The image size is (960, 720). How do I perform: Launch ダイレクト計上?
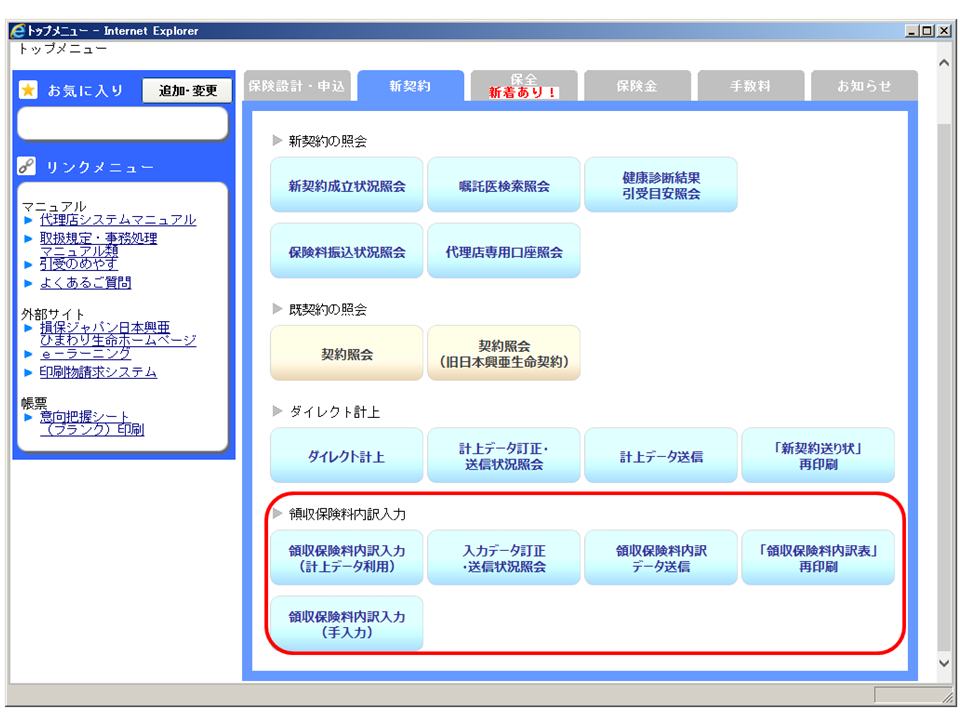(x=347, y=457)
